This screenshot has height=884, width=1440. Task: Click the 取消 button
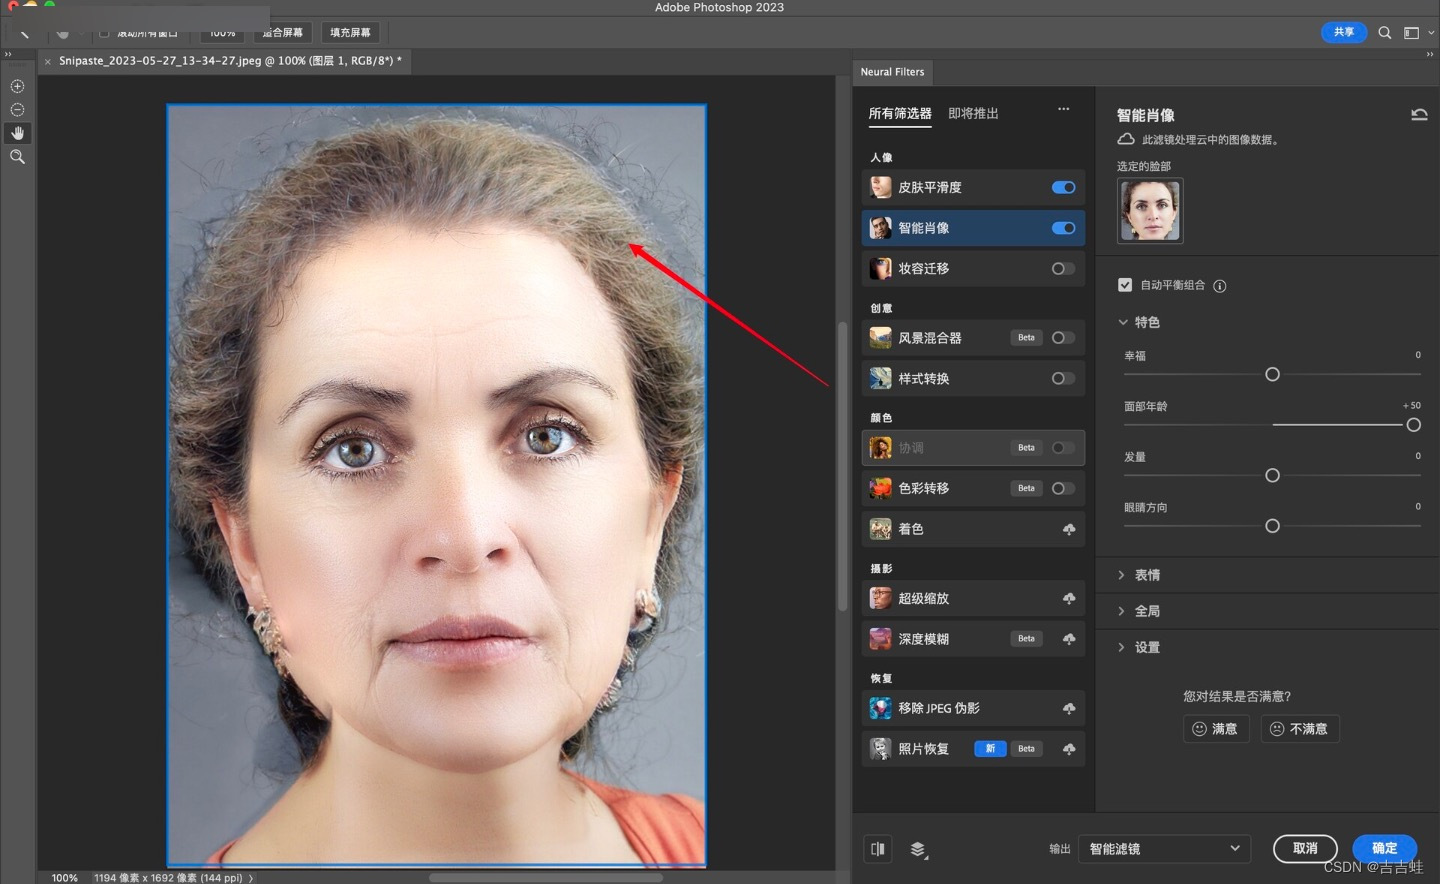tap(1305, 849)
